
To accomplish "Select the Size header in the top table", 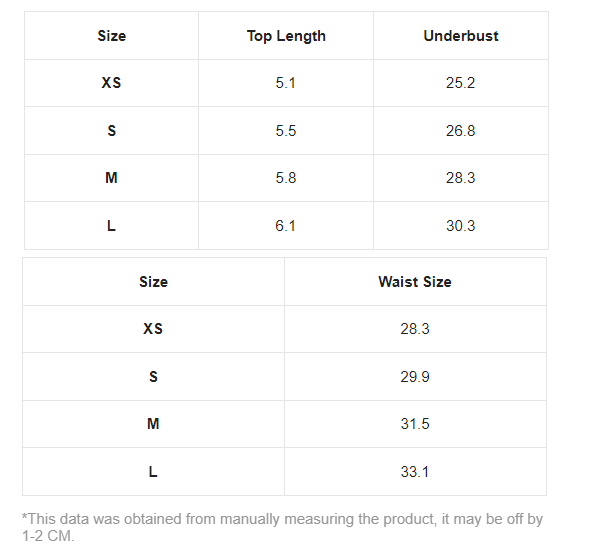I will [x=111, y=36].
